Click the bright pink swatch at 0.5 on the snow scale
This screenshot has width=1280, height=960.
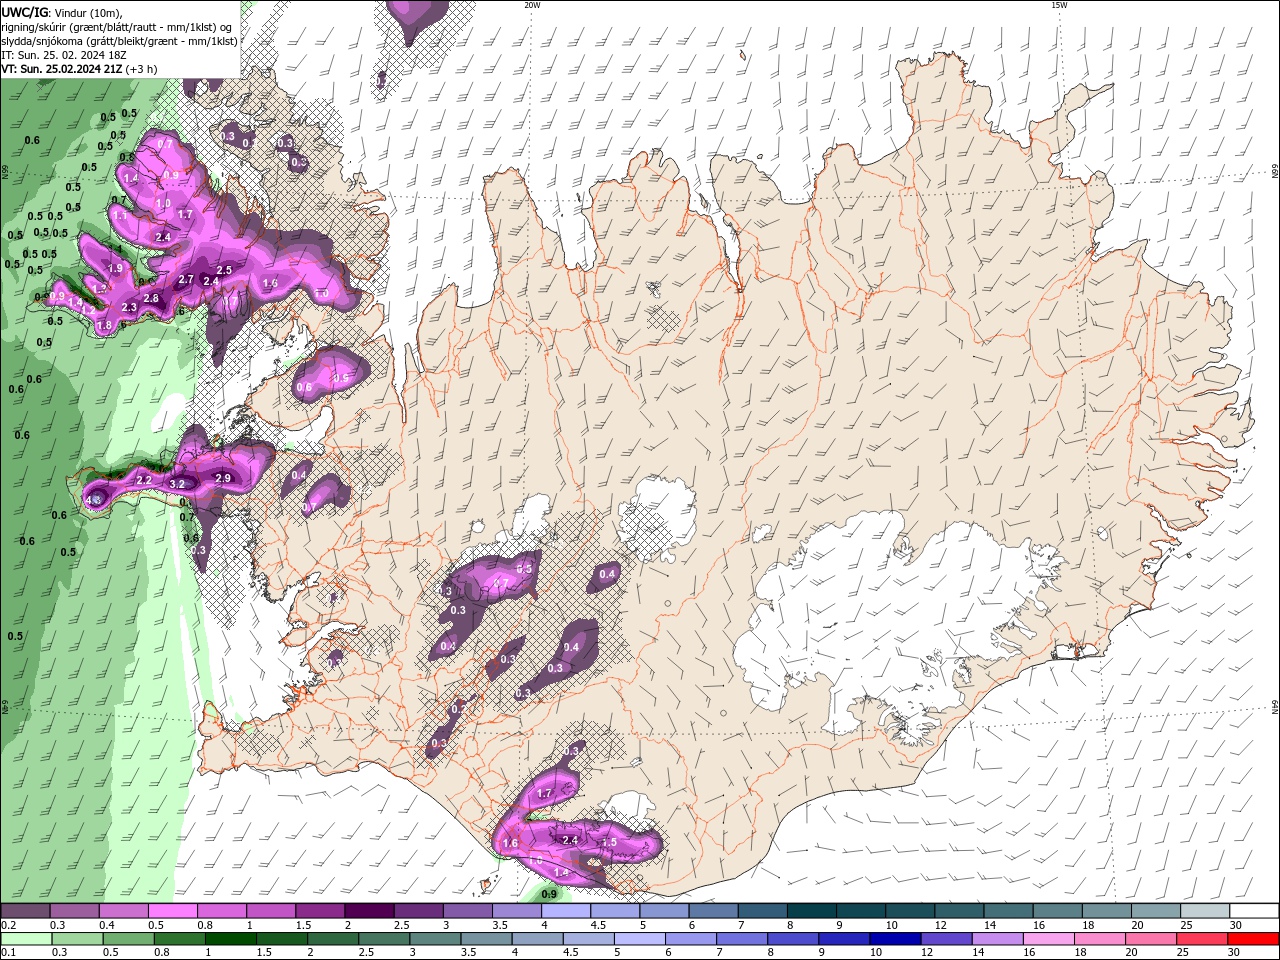pyautogui.click(x=172, y=911)
